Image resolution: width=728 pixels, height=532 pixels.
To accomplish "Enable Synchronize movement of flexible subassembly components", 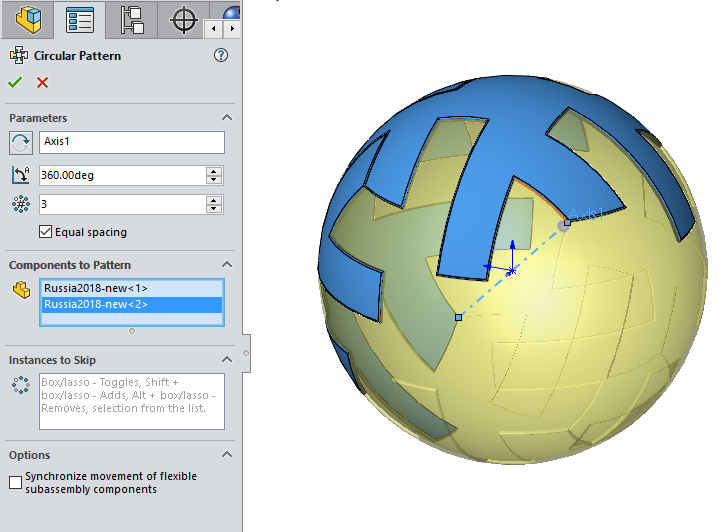I will pyautogui.click(x=15, y=483).
